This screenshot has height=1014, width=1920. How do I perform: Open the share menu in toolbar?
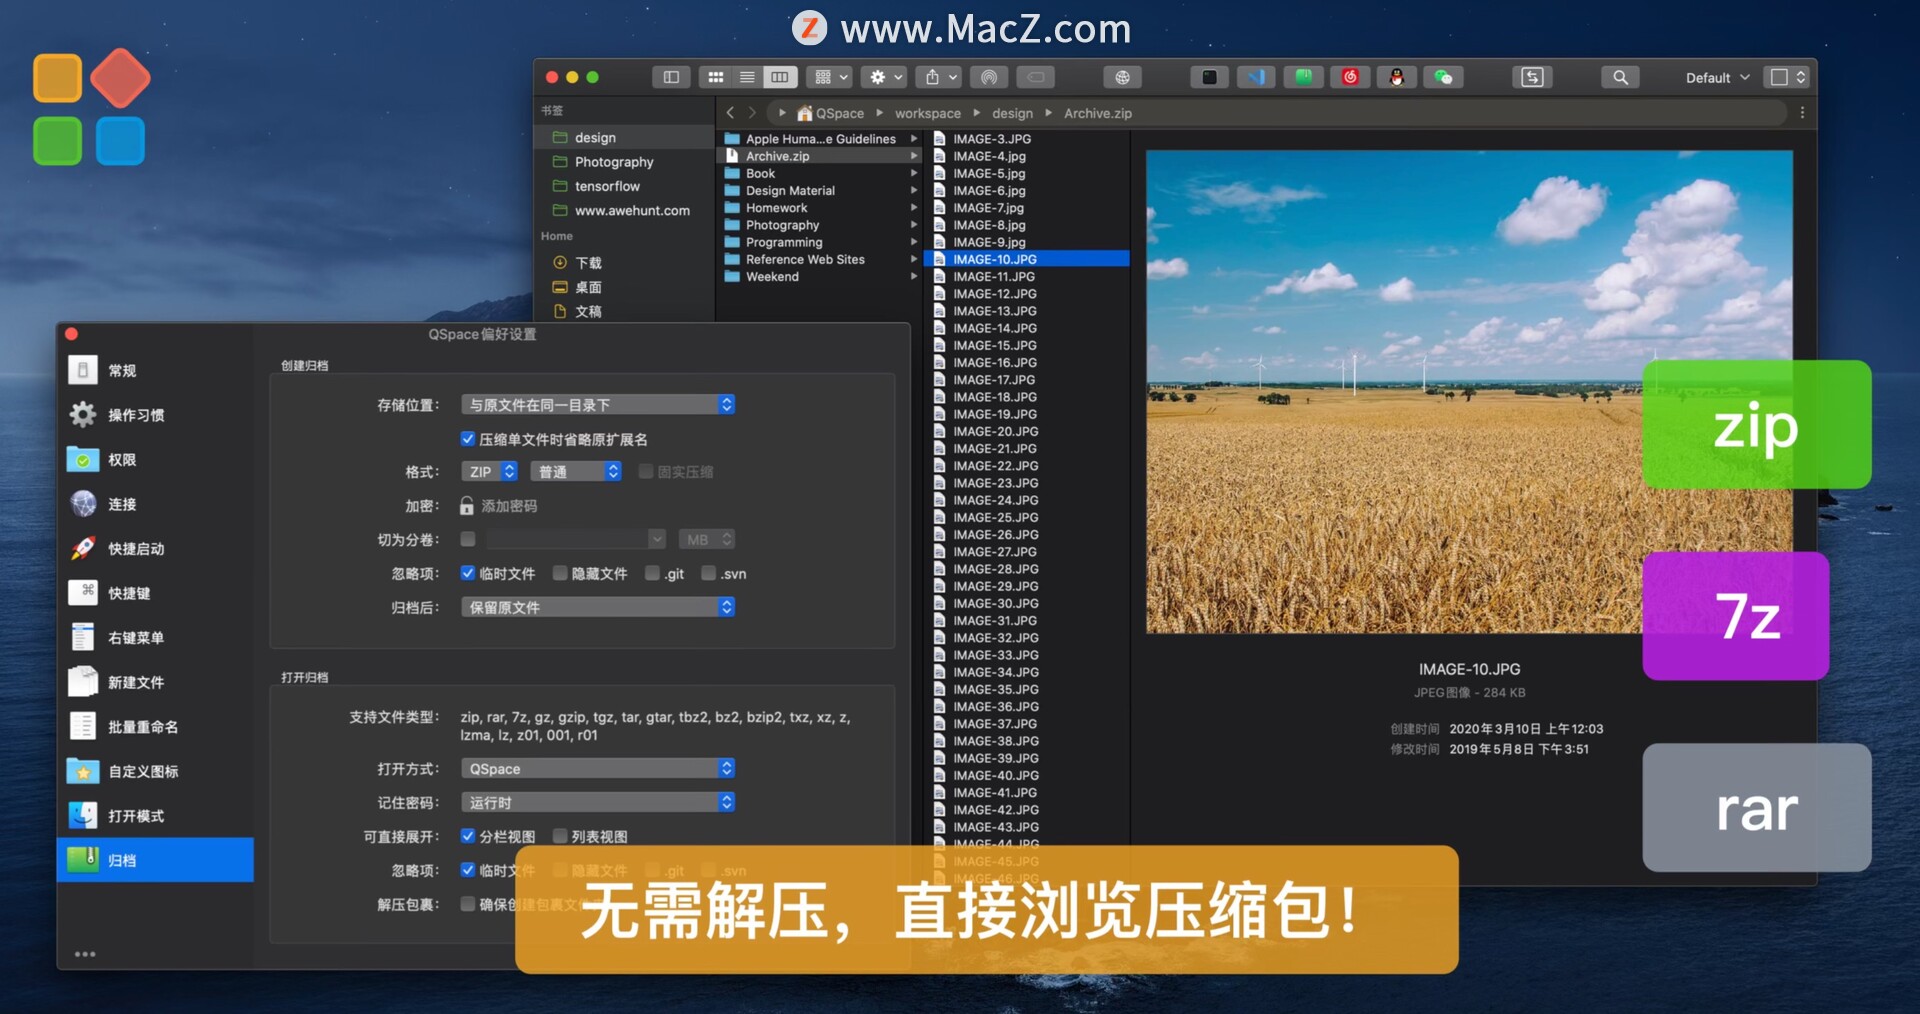pos(941,77)
